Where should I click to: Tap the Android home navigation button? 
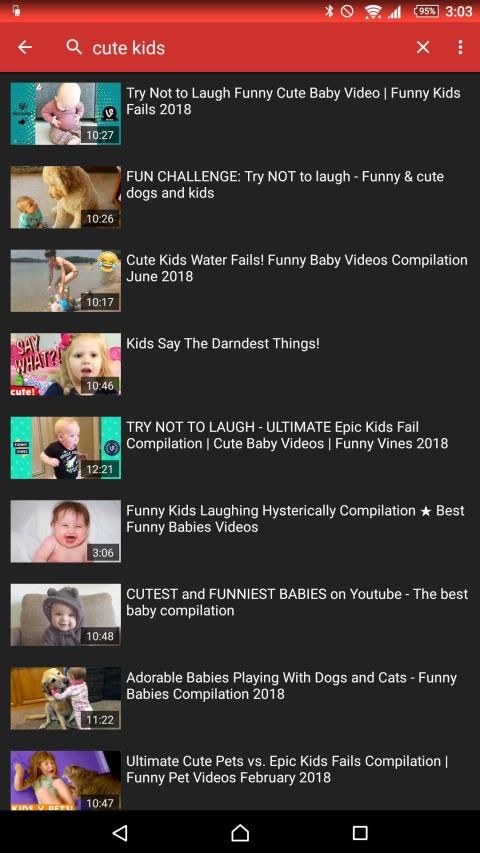[240, 832]
